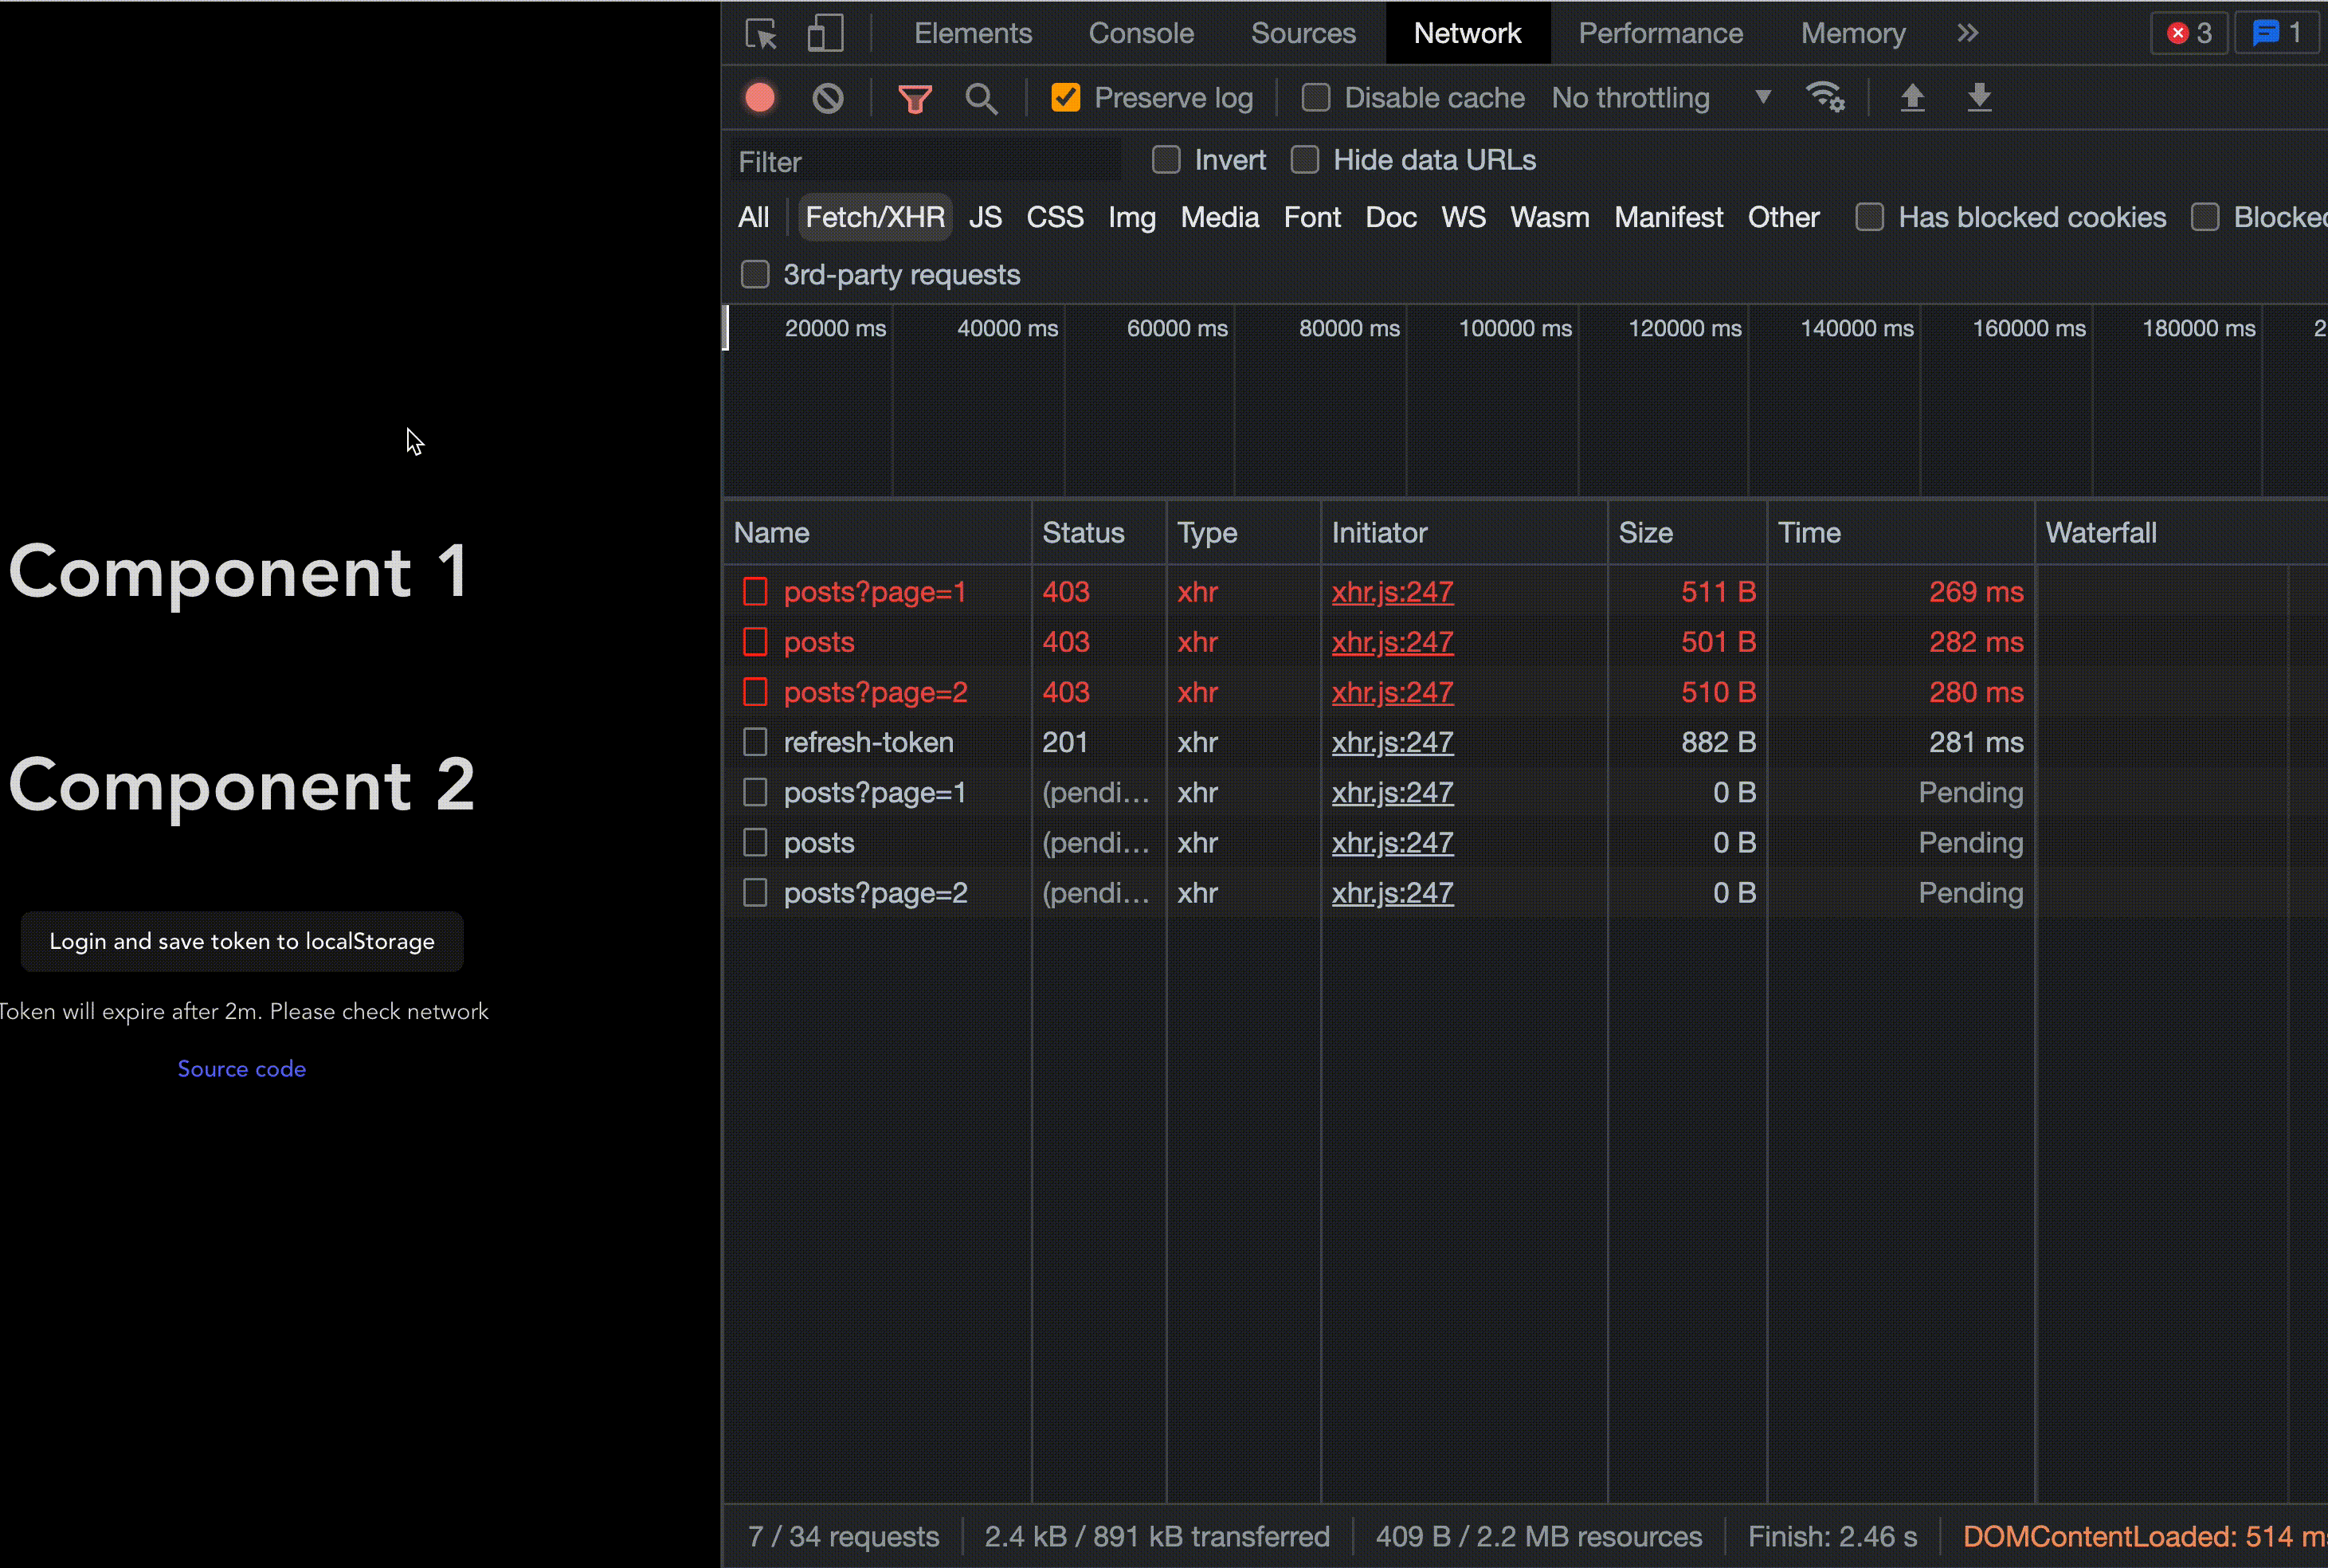Click the search magnifier icon
Image resolution: width=2328 pixels, height=1568 pixels.
tap(982, 98)
